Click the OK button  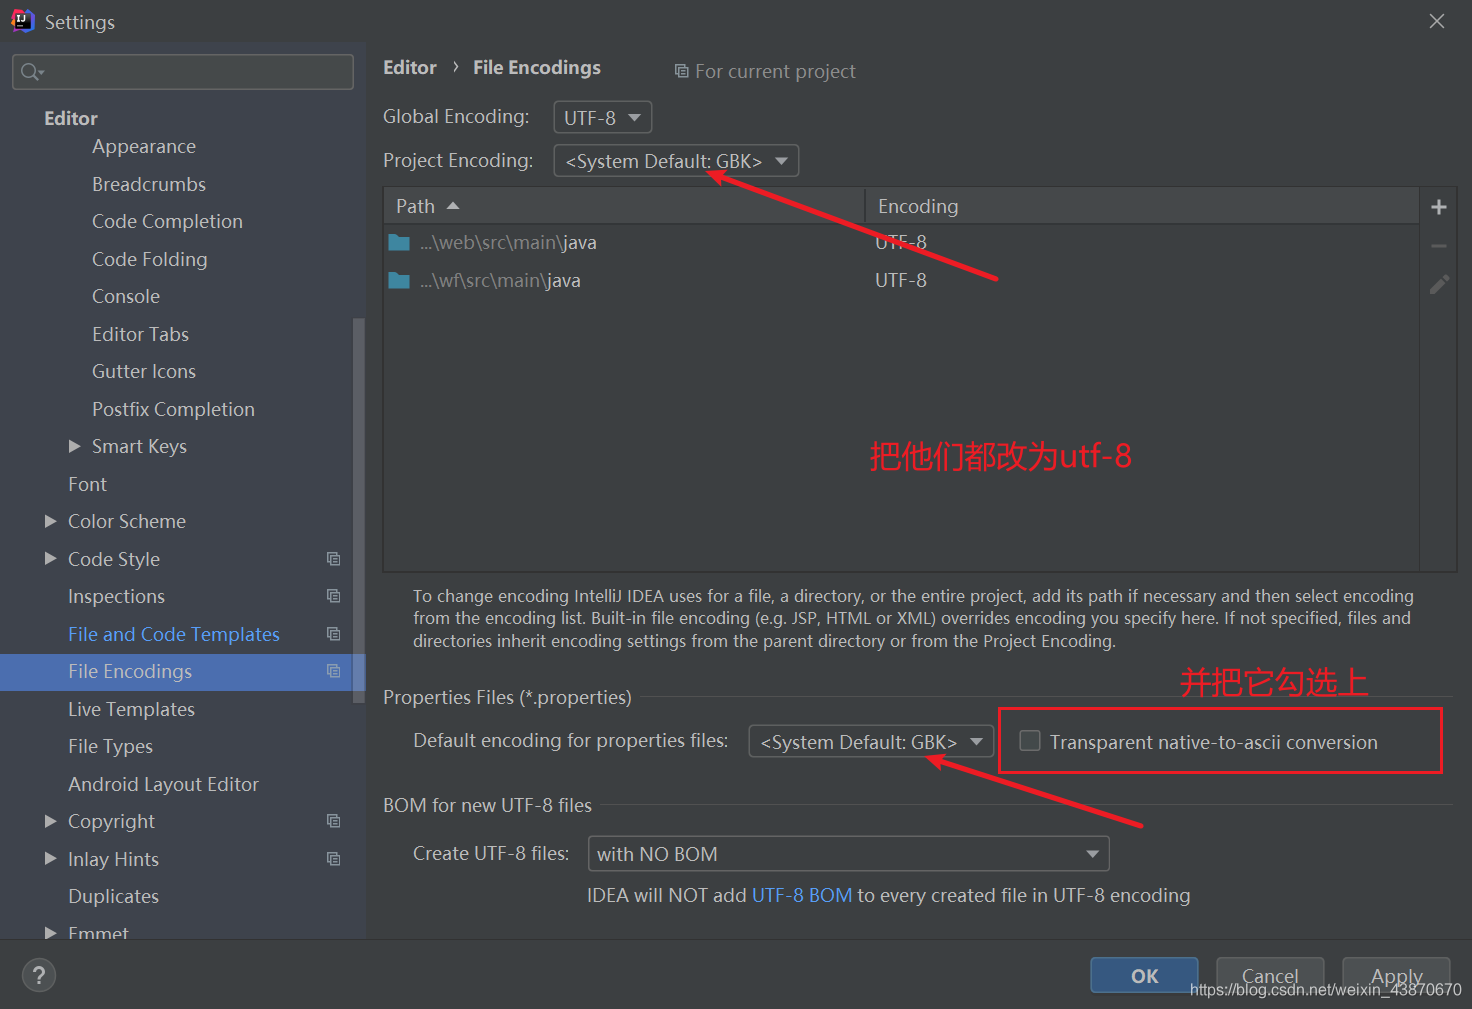1144,976
